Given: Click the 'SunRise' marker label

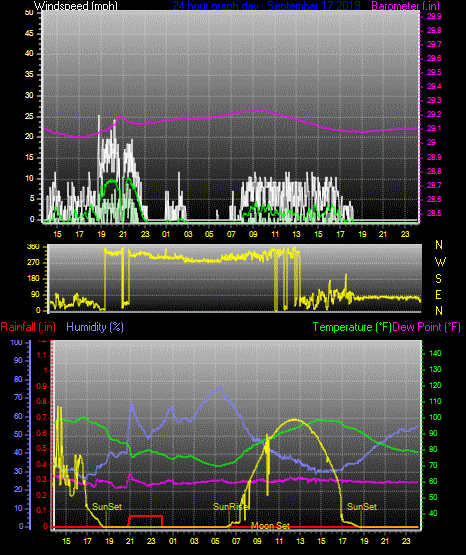Looking at the screenshot, I should [231, 507].
